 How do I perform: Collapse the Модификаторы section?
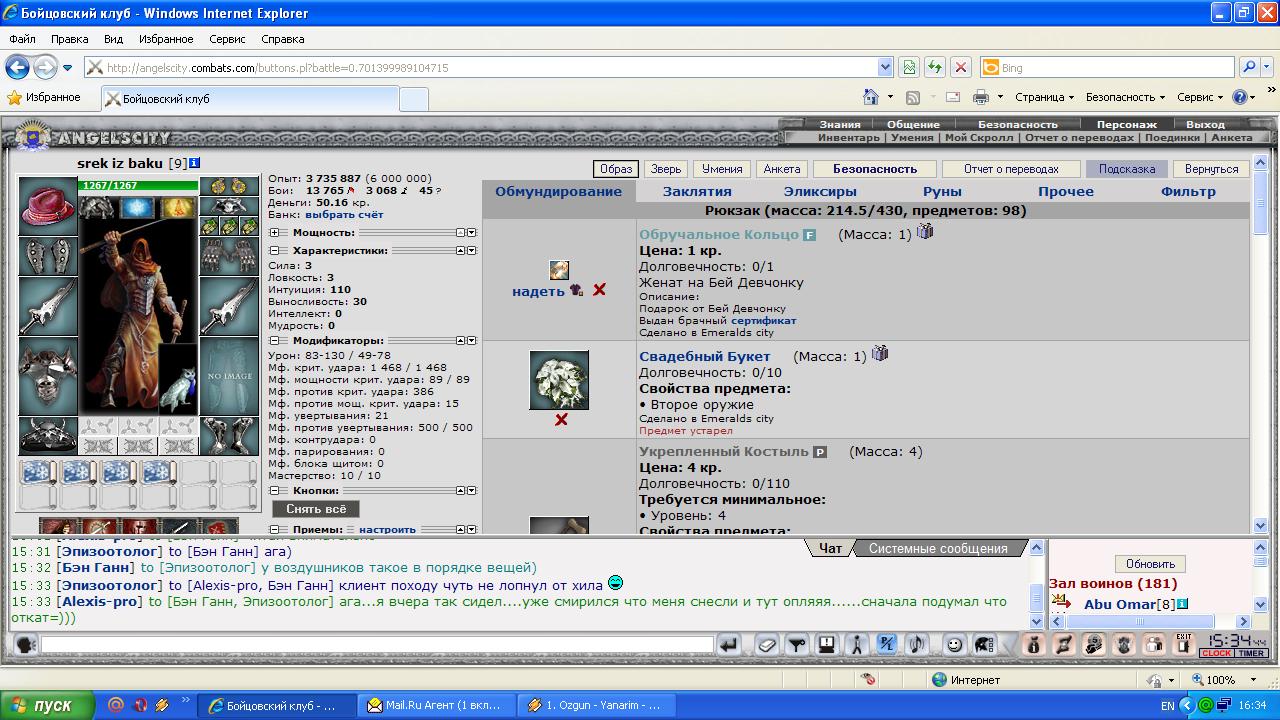(x=274, y=340)
